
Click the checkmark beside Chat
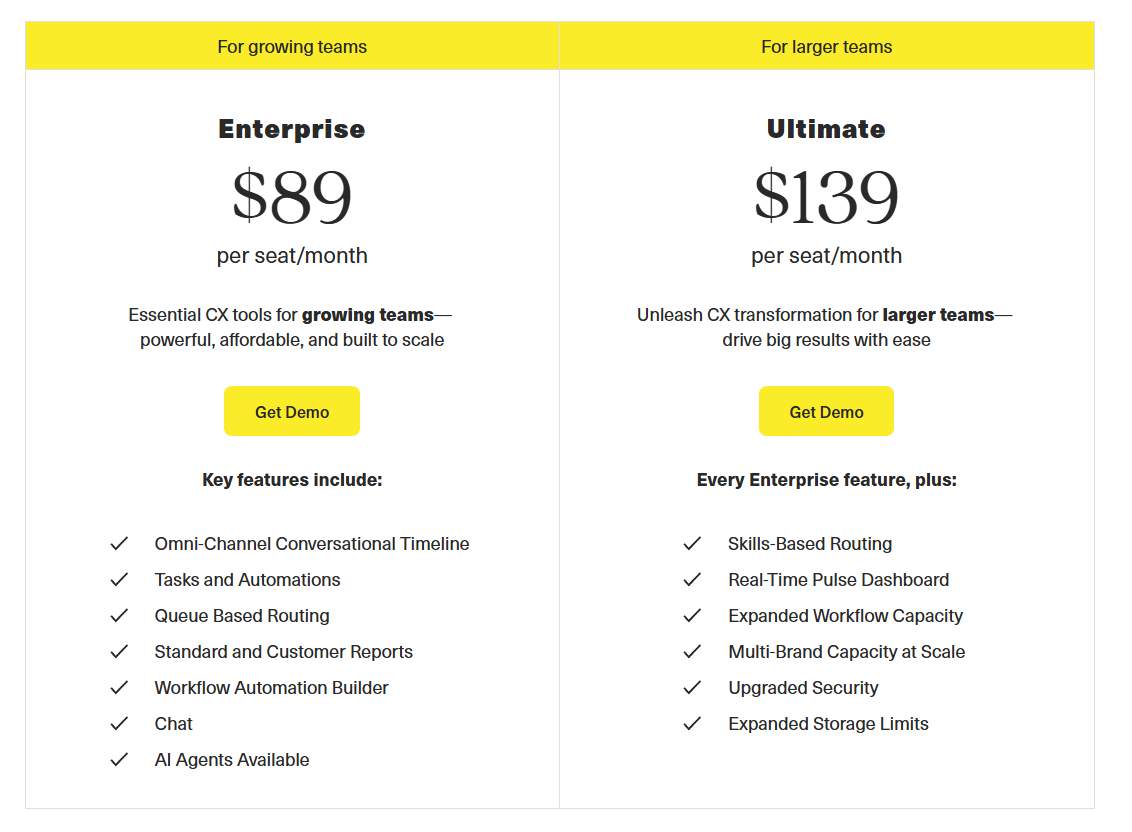pyautogui.click(x=119, y=724)
